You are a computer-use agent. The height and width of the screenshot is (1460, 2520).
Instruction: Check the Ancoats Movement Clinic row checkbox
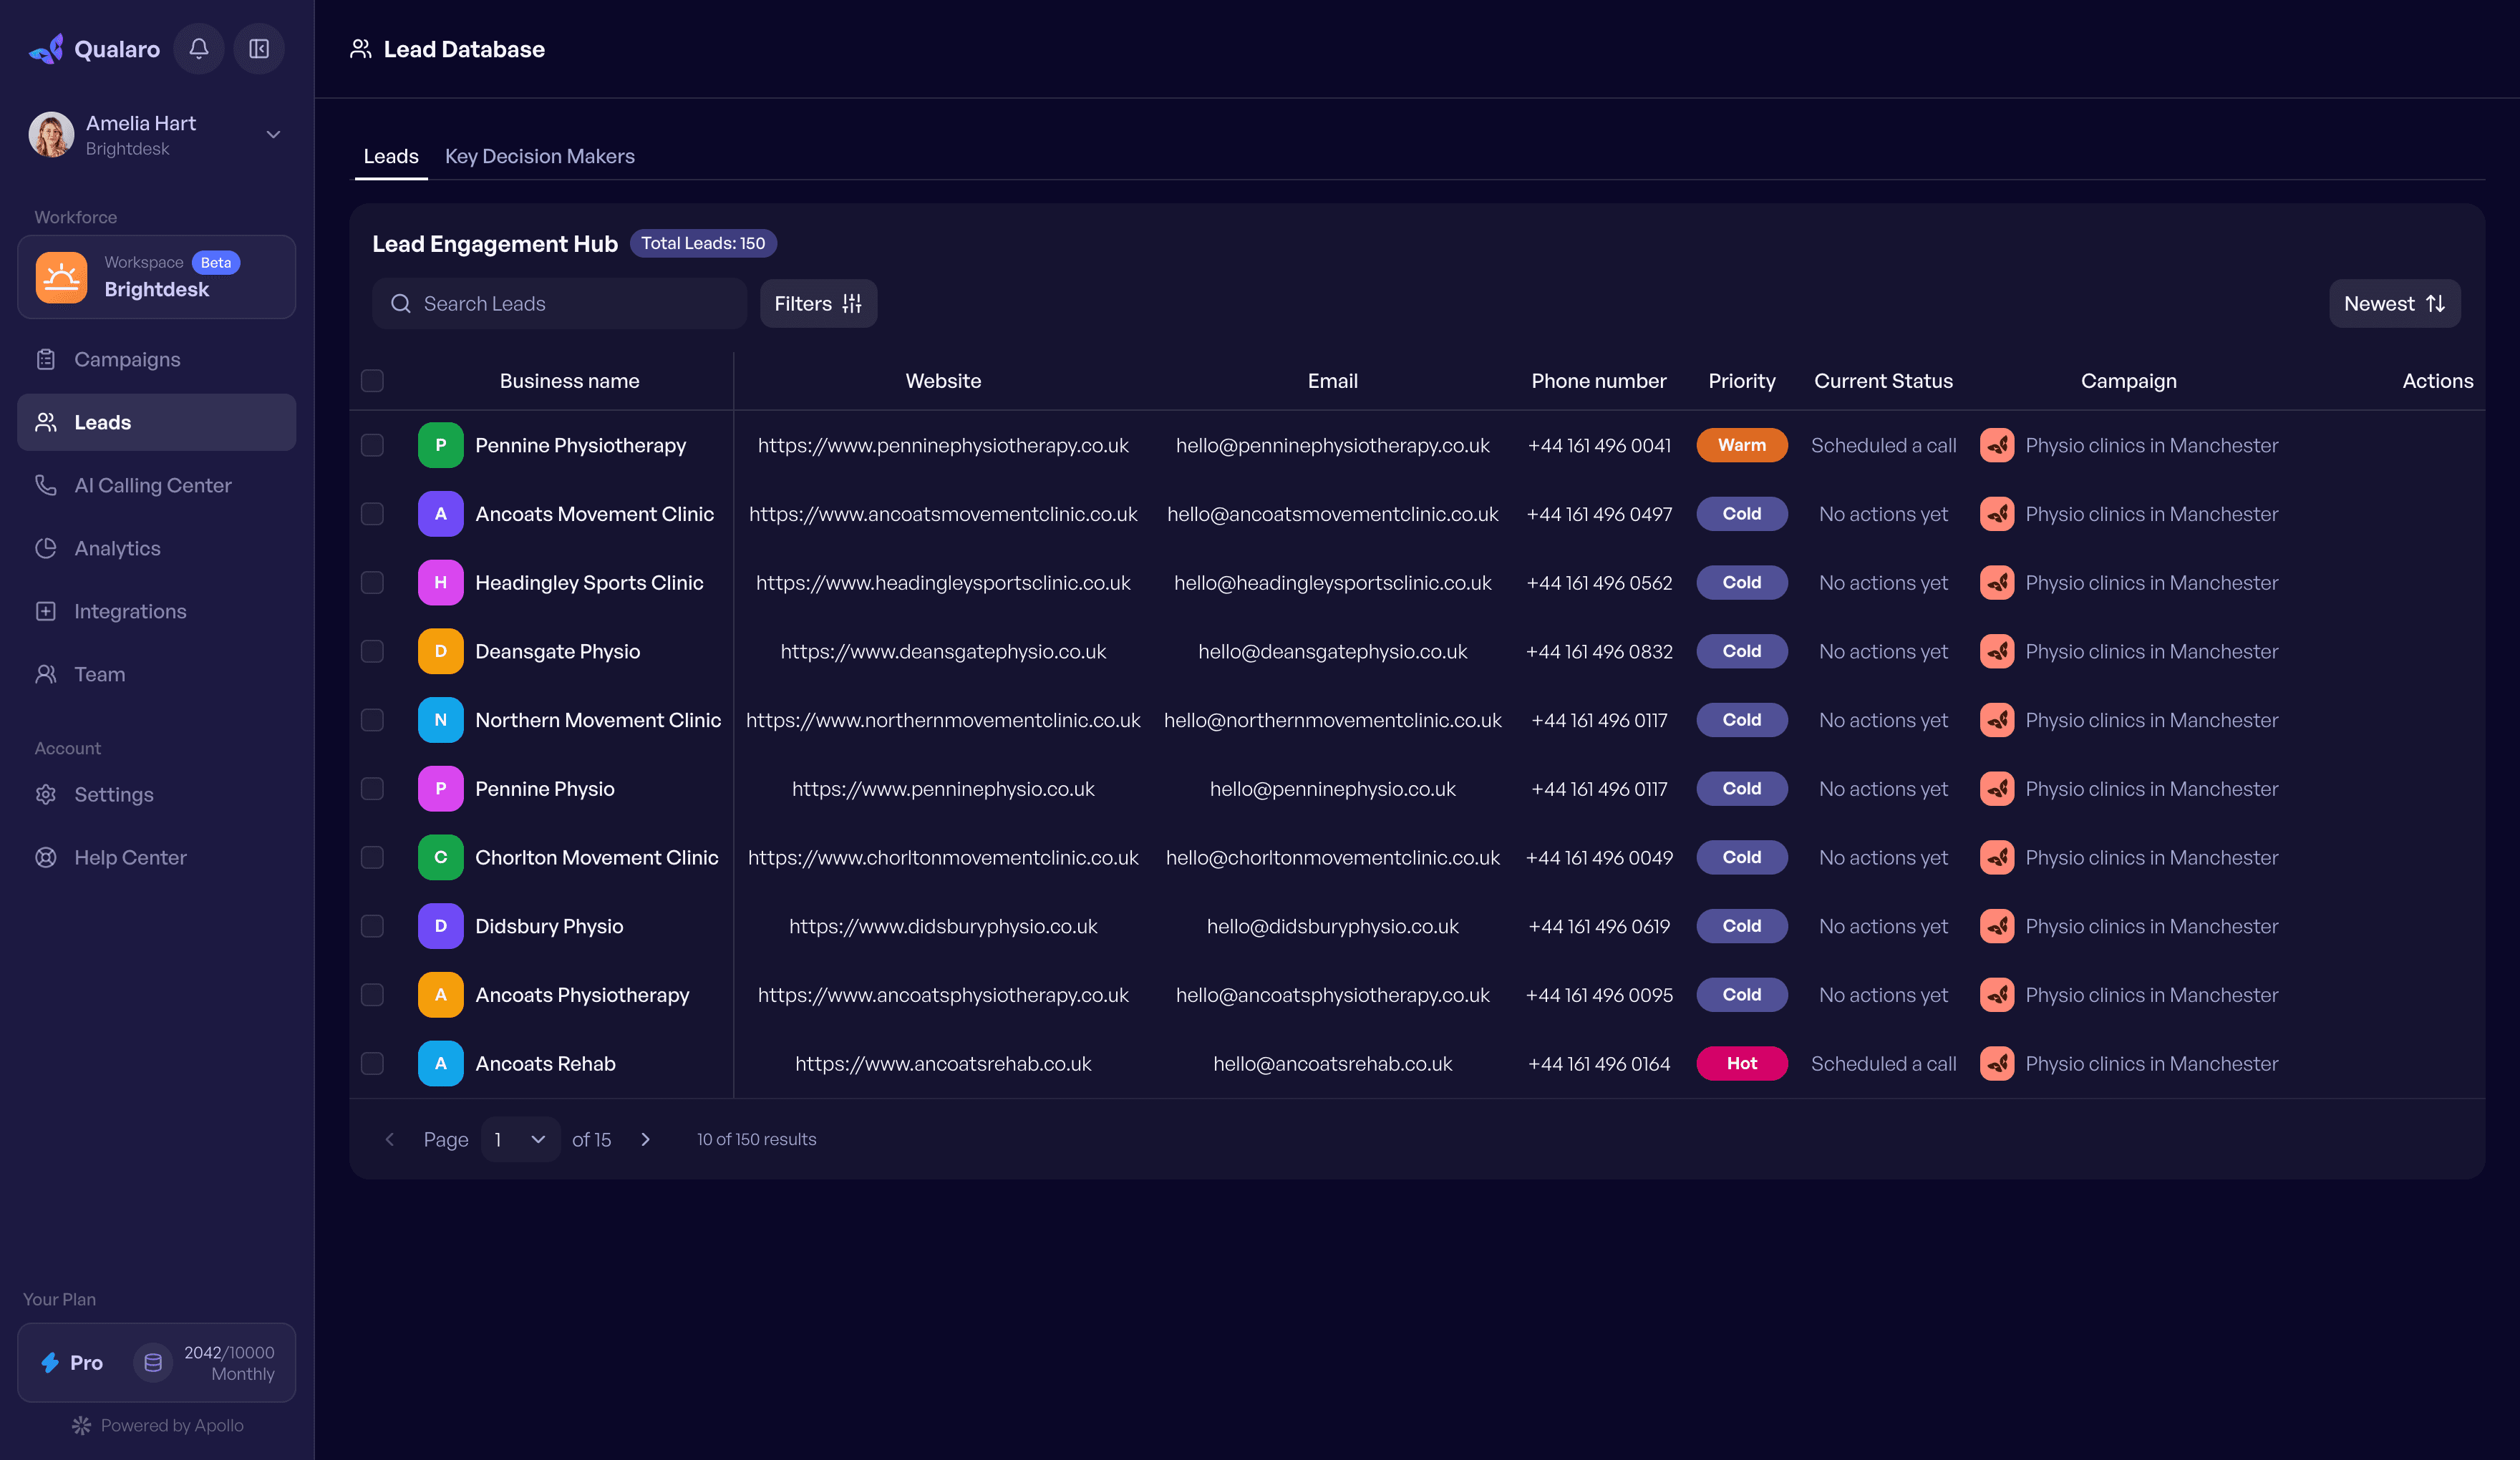tap(372, 514)
